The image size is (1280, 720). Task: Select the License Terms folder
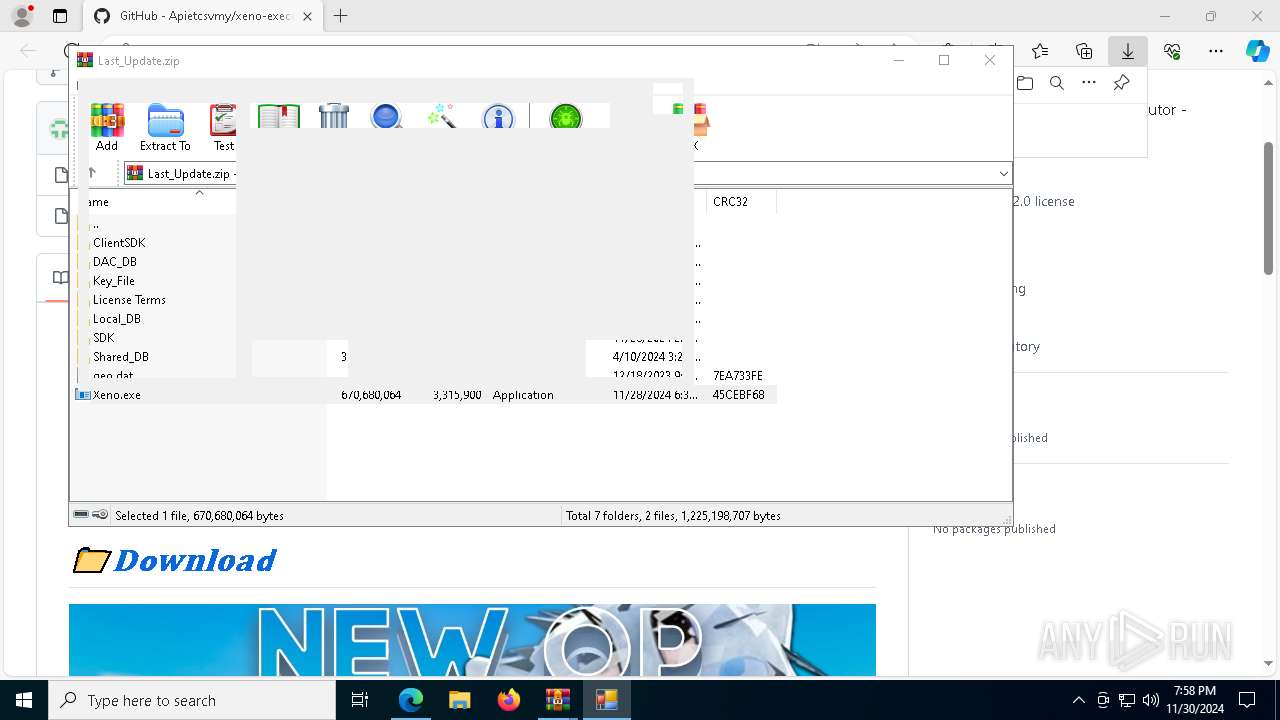click(129, 300)
